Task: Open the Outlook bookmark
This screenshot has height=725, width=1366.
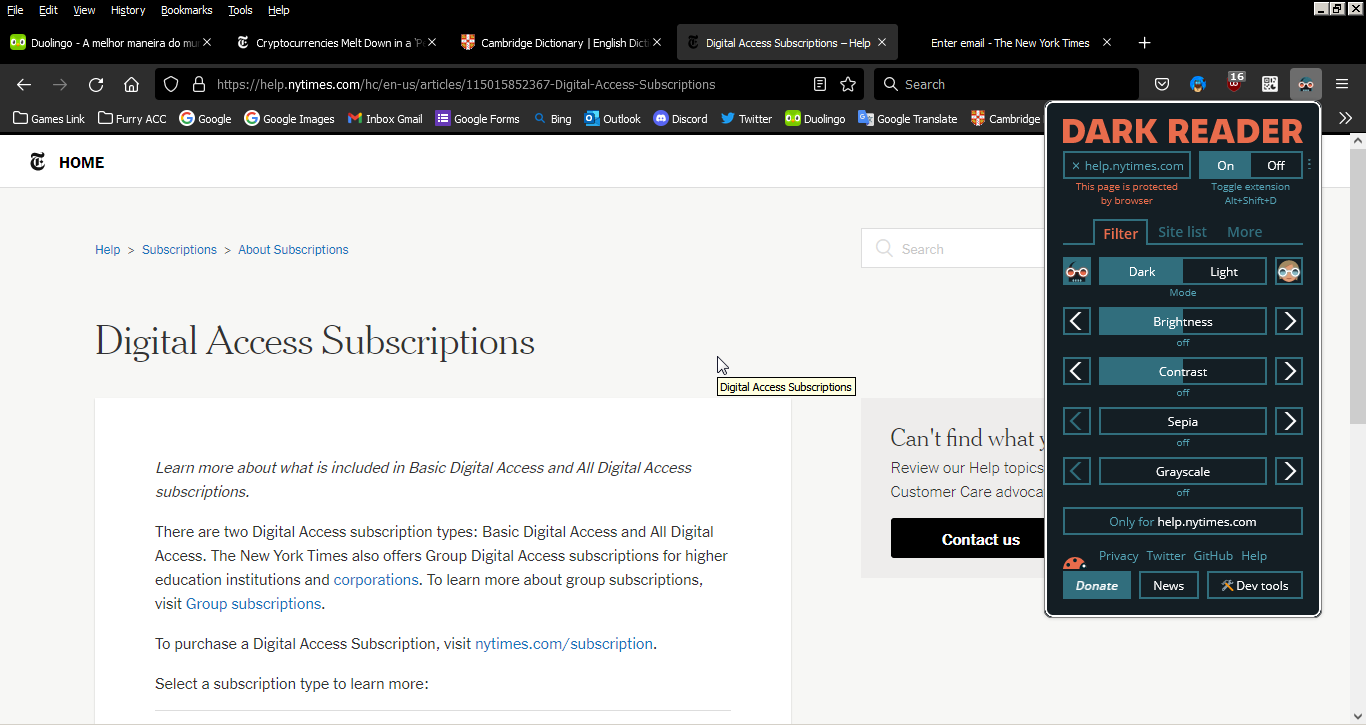Action: coord(612,118)
